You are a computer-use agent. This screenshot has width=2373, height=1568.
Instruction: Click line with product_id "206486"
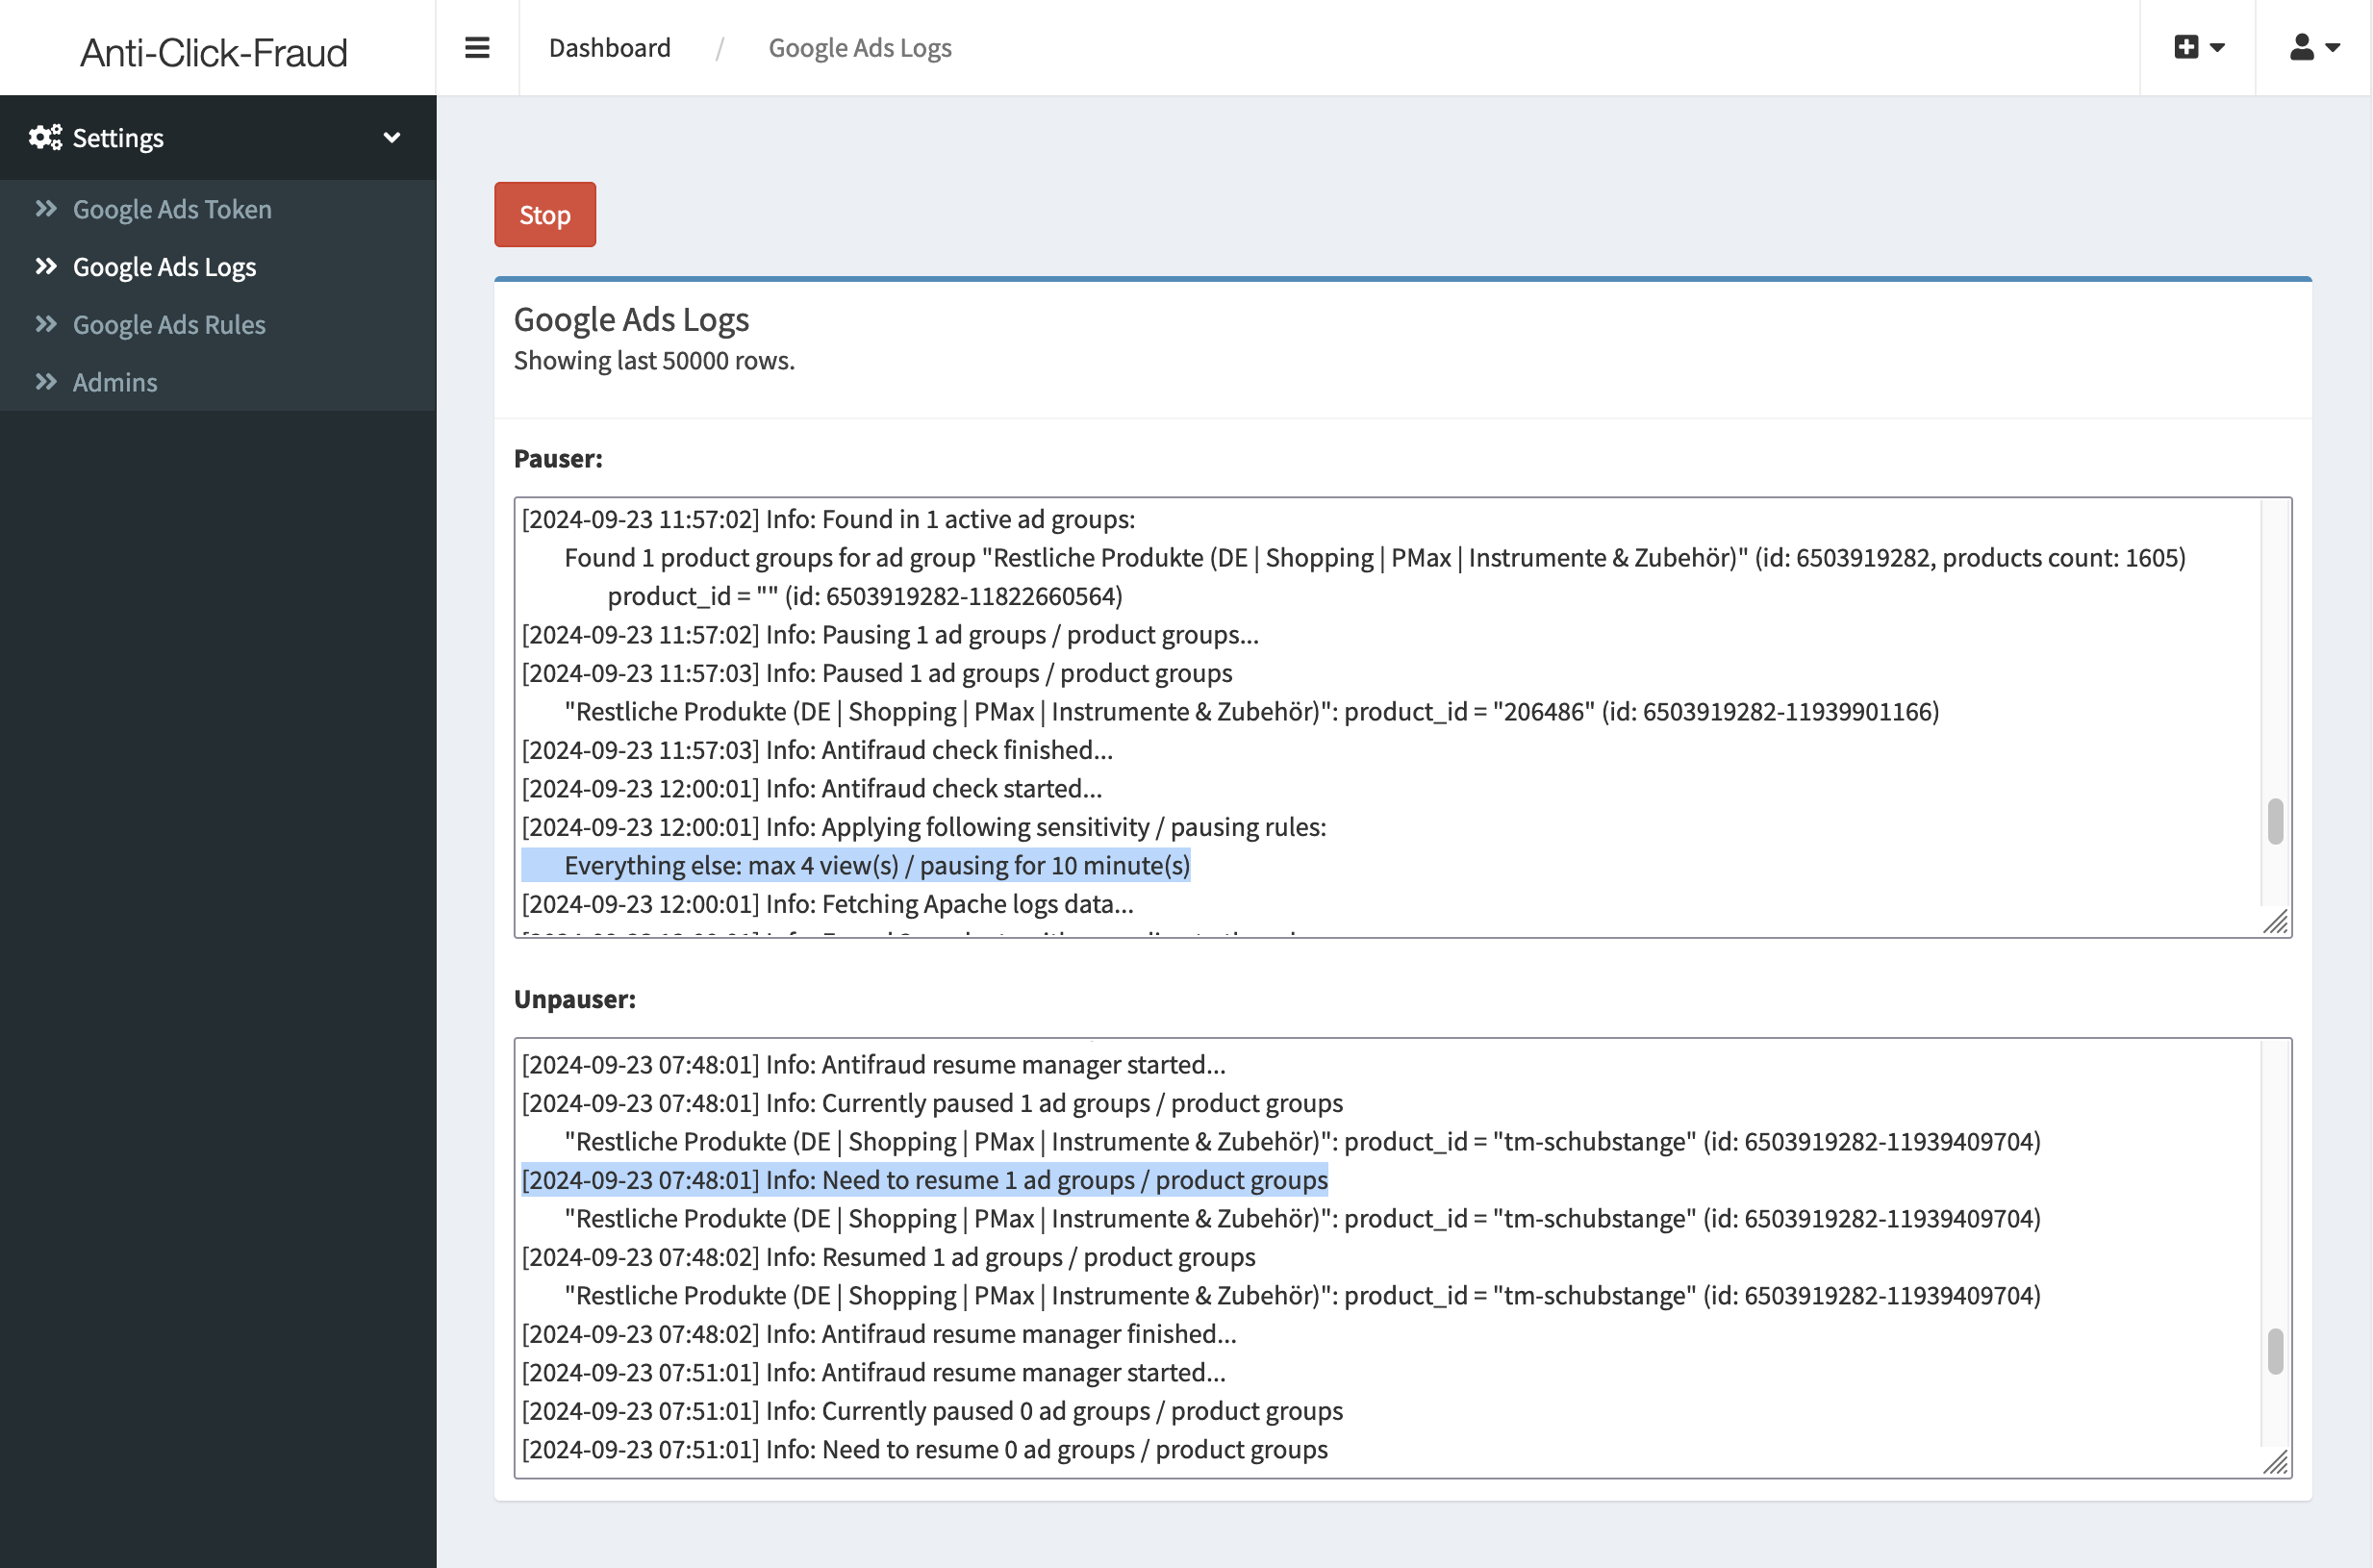1252,712
